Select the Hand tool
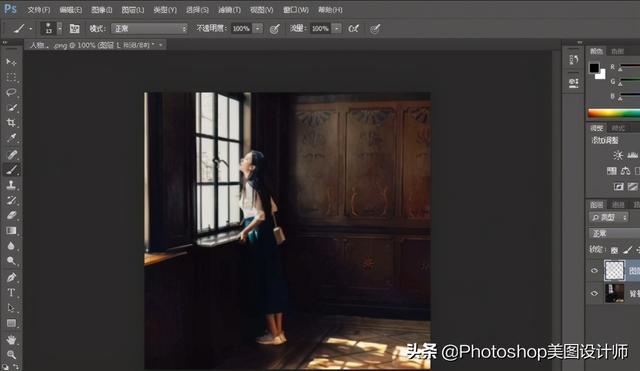This screenshot has height=371, width=640. 11,339
